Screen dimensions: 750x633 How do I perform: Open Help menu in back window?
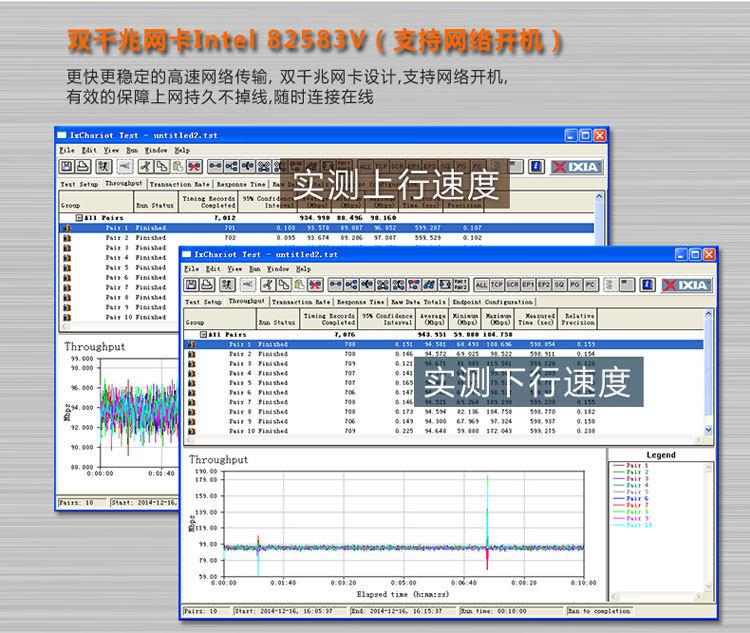pos(182,150)
